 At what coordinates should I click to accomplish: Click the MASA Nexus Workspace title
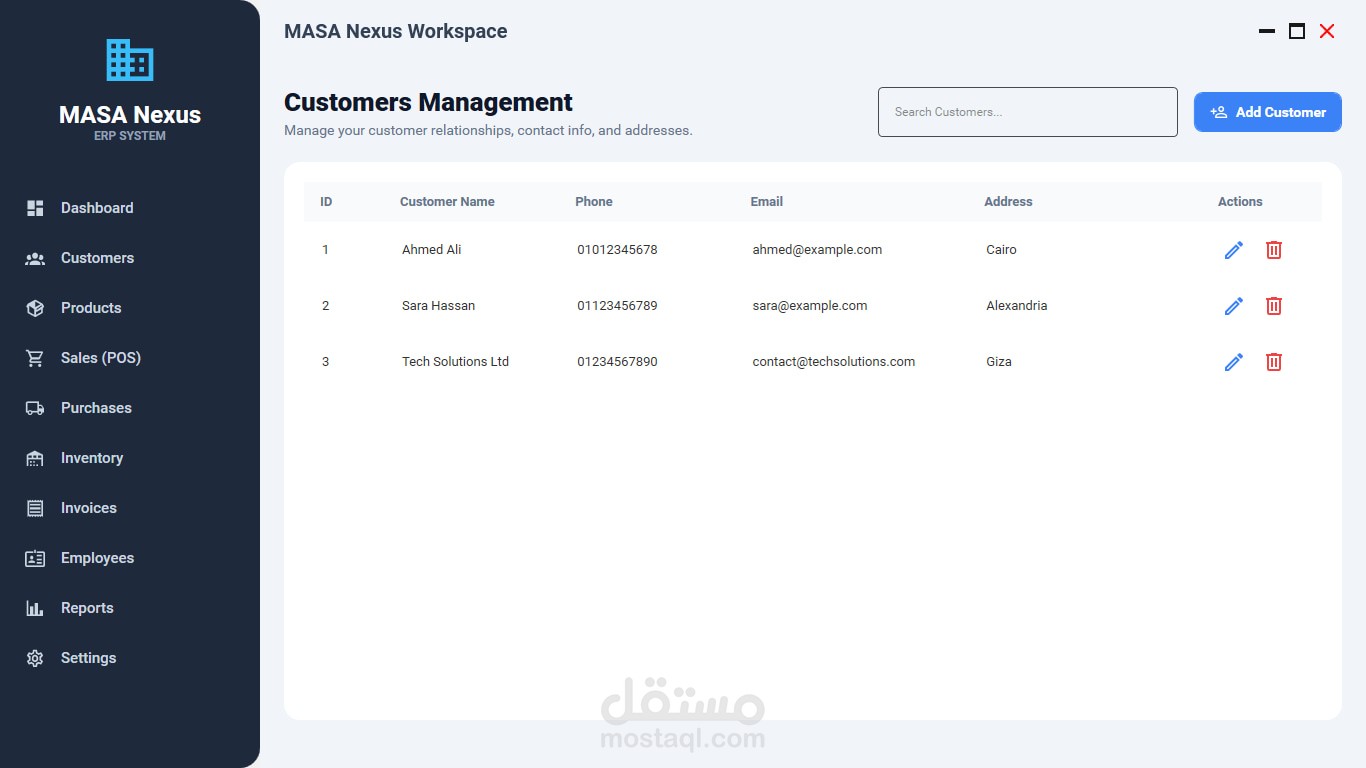[396, 32]
